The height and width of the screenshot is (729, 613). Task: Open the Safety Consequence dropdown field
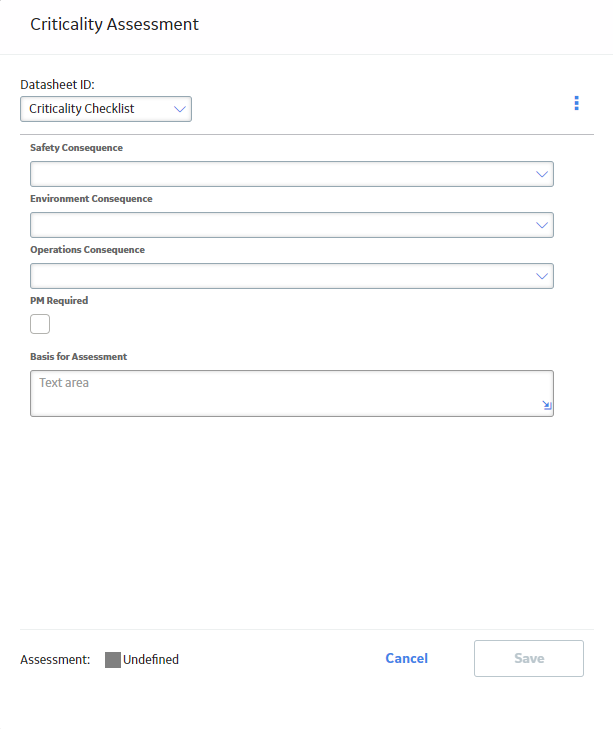coord(292,174)
